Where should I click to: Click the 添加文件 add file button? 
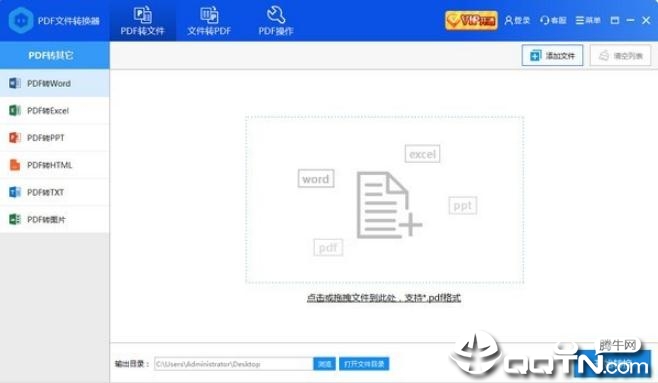552,55
